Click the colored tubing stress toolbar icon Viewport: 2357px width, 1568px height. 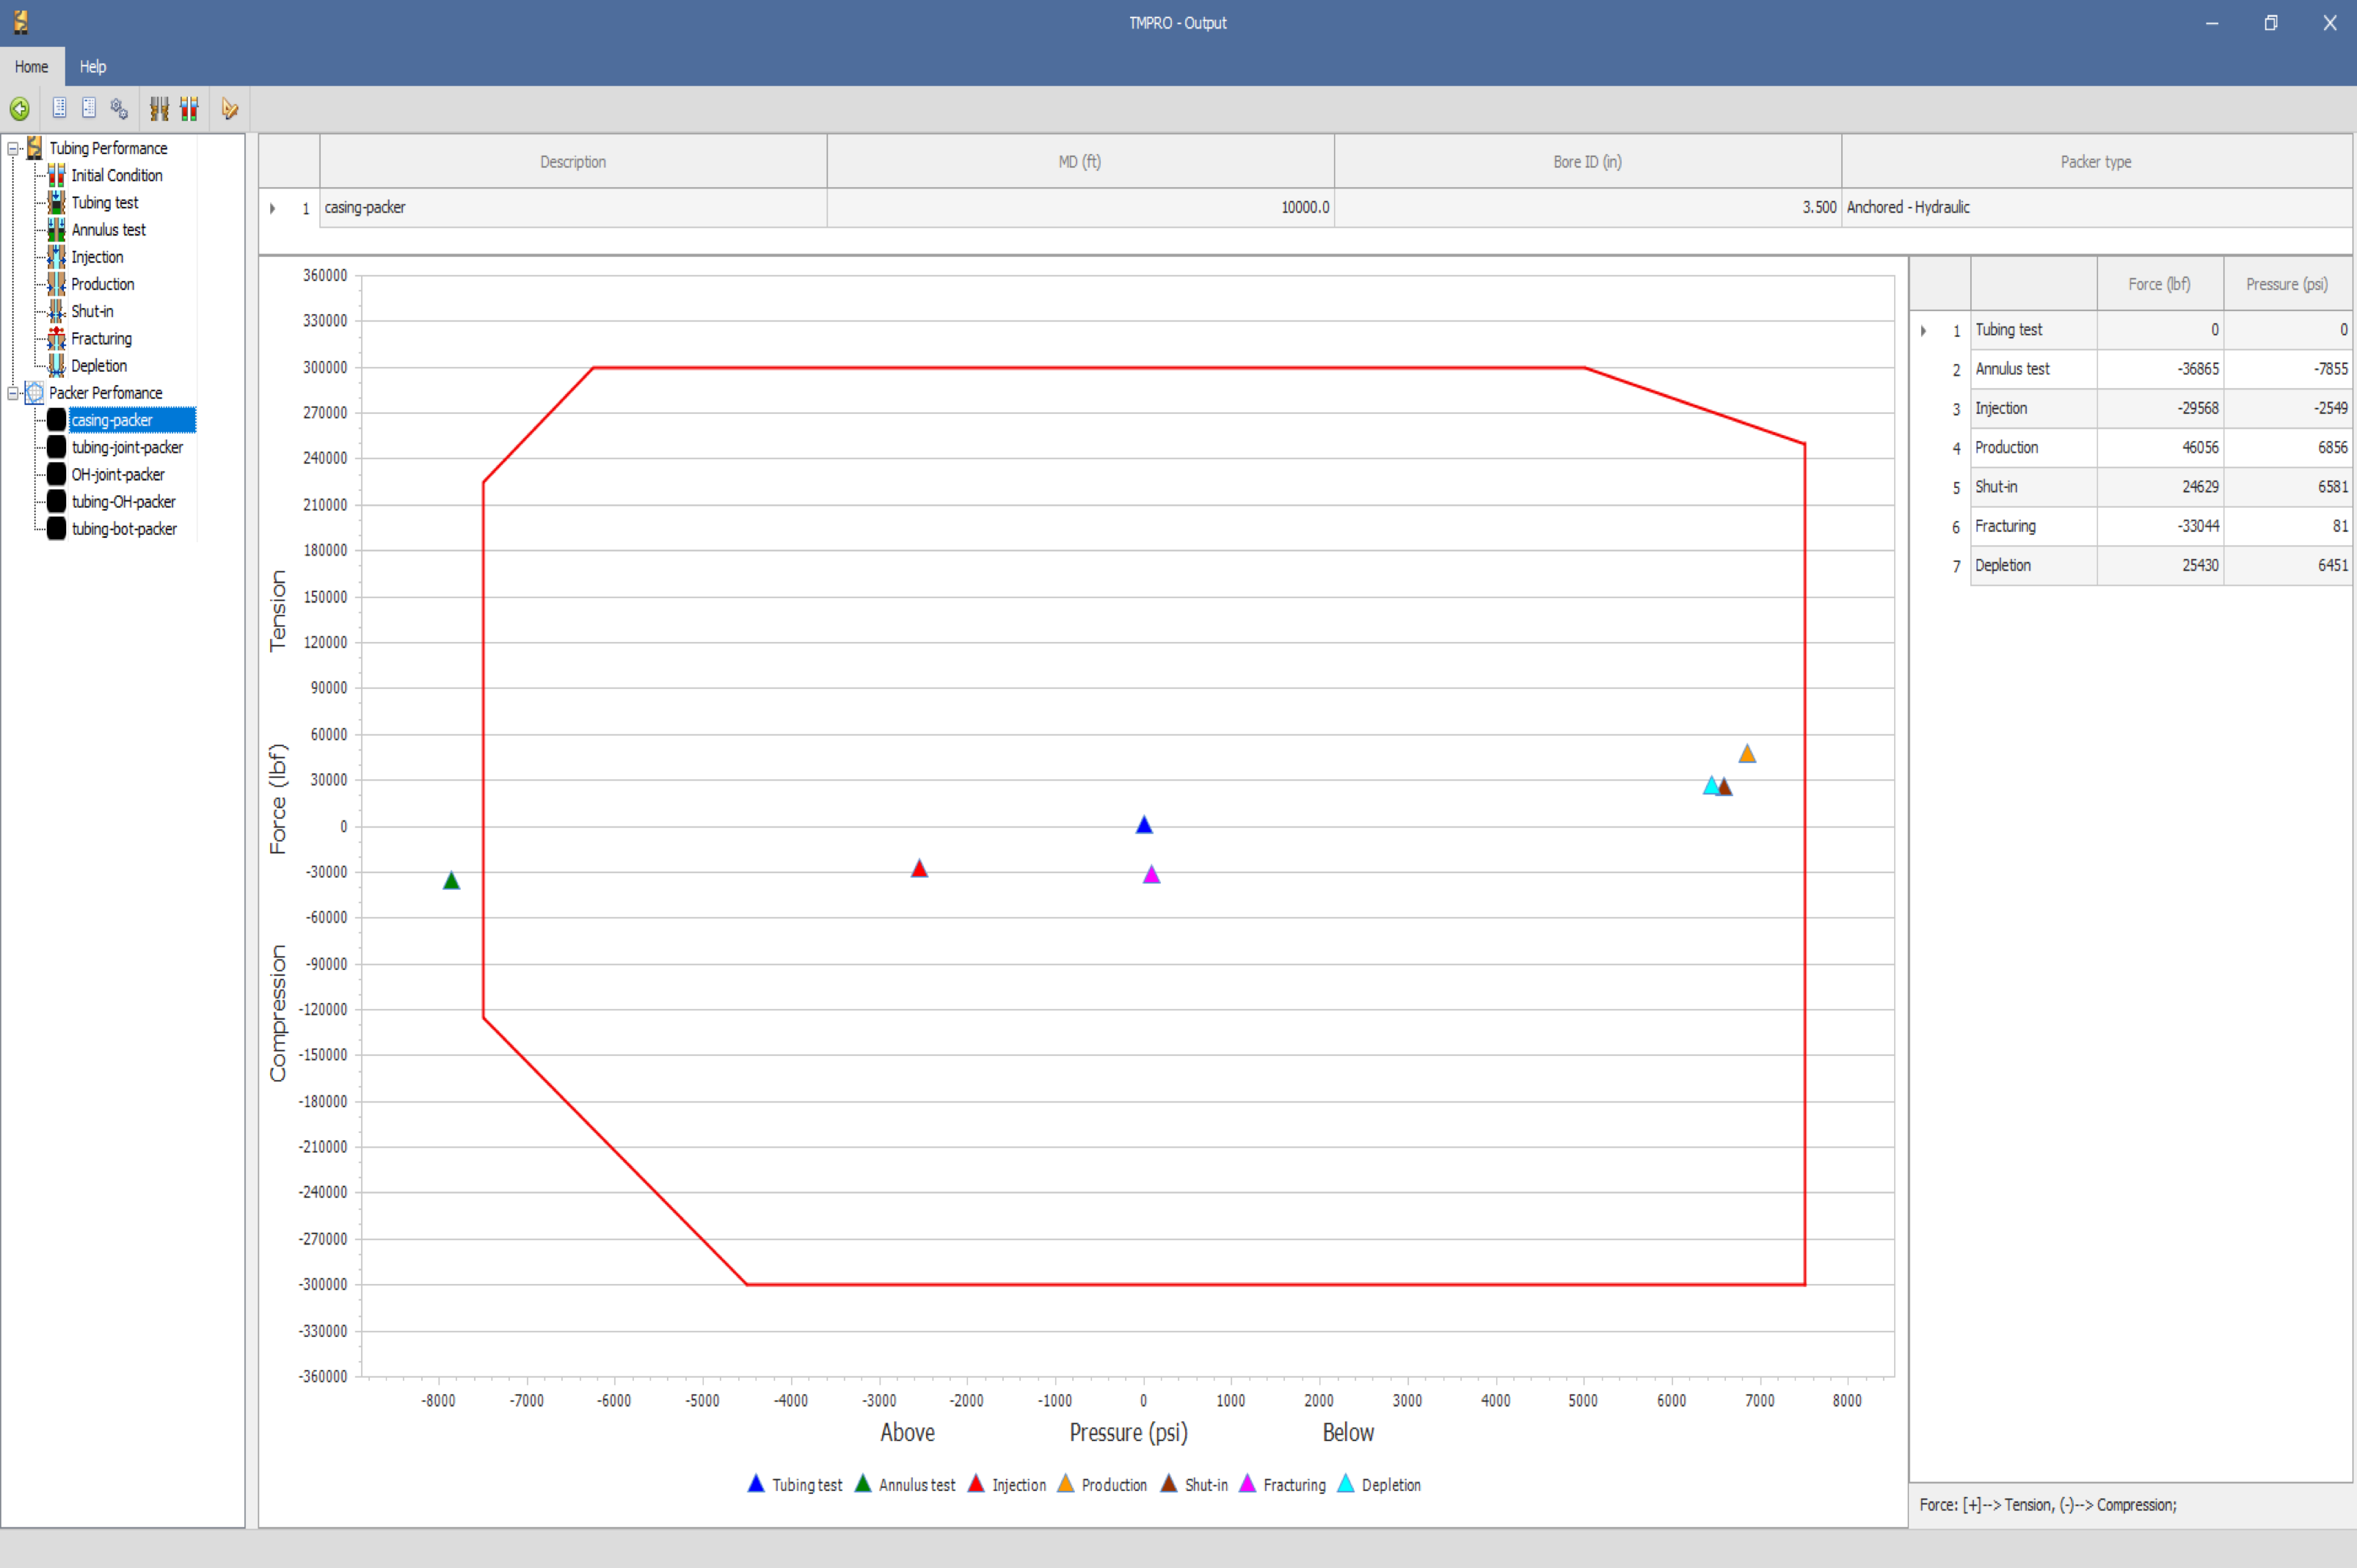click(189, 109)
